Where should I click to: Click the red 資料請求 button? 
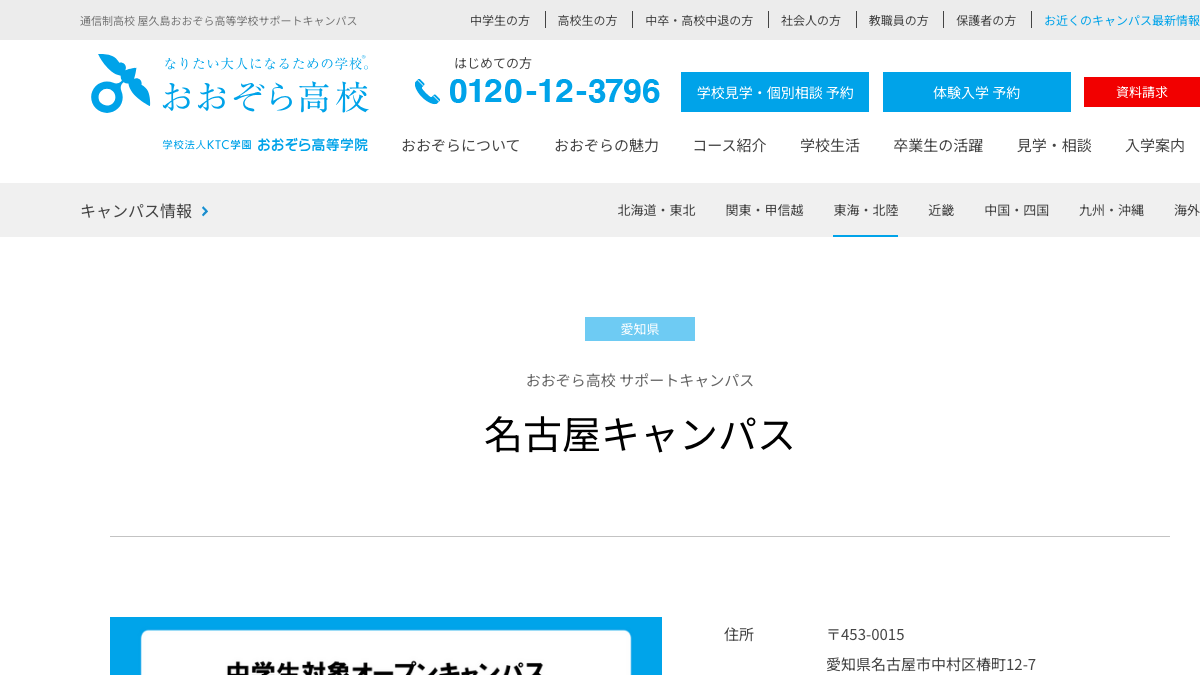click(x=1142, y=92)
